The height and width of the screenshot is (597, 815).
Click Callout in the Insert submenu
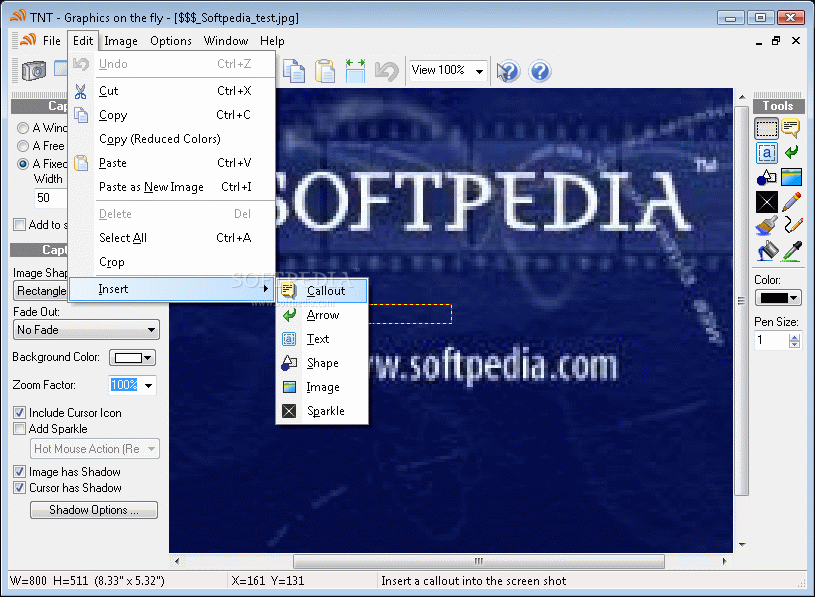(x=322, y=291)
